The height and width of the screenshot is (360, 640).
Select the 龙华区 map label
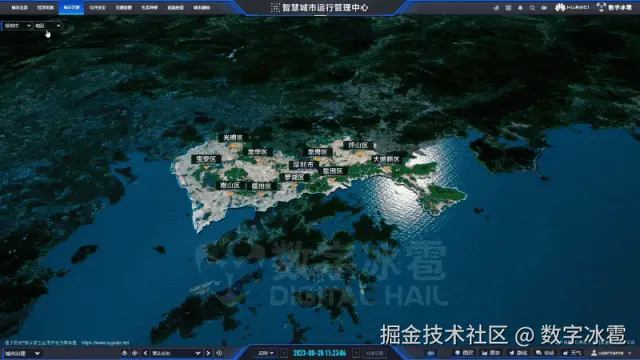(257, 152)
